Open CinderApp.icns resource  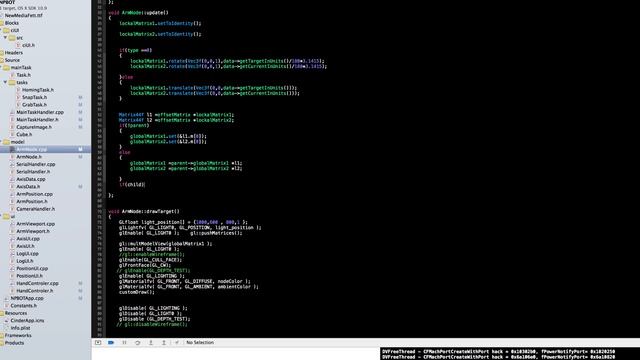(27, 321)
